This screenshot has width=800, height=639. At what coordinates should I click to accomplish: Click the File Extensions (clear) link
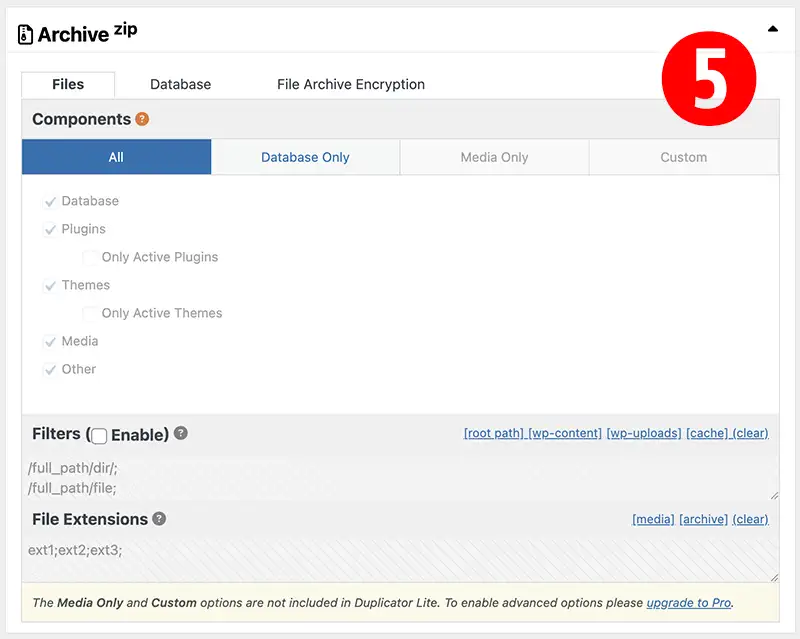tap(751, 519)
